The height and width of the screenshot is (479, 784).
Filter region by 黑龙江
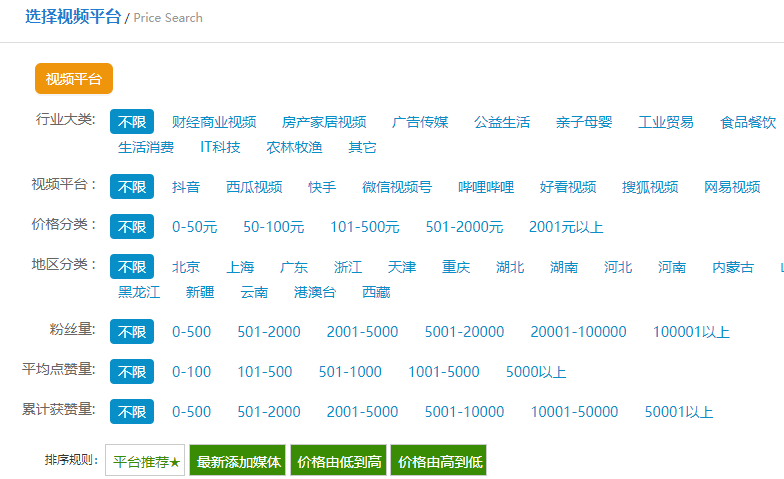139,292
